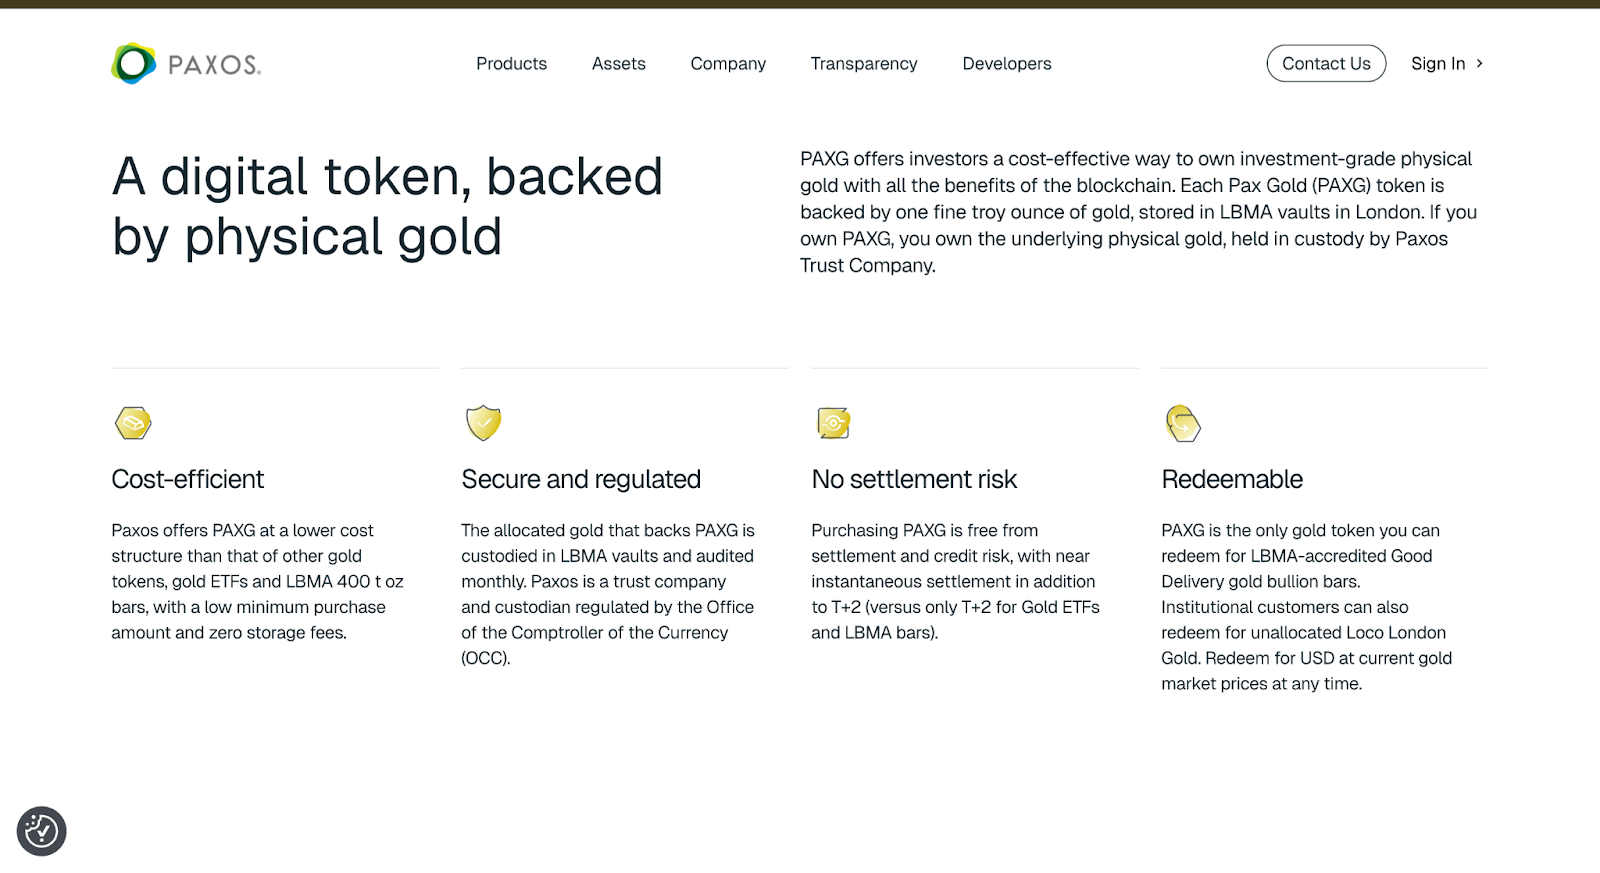Click the 'A digital token' main headline
The width and height of the screenshot is (1600, 873).
387,206
